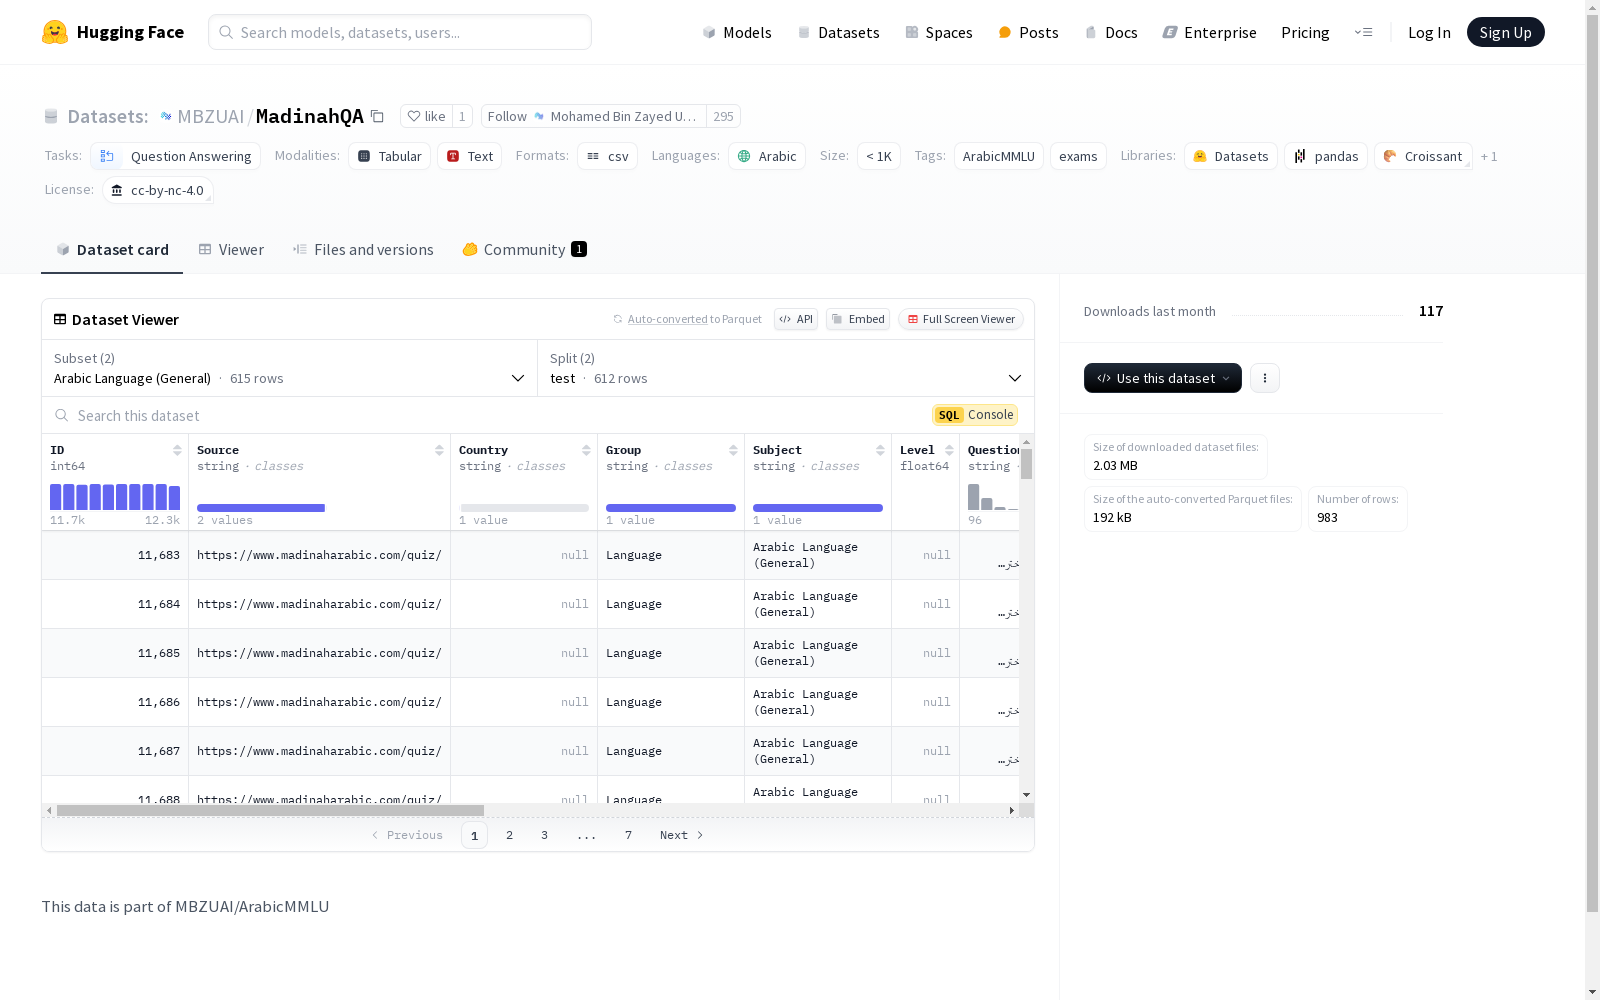Go to Models in the navigation
This screenshot has width=1600, height=1000.
pyautogui.click(x=737, y=32)
